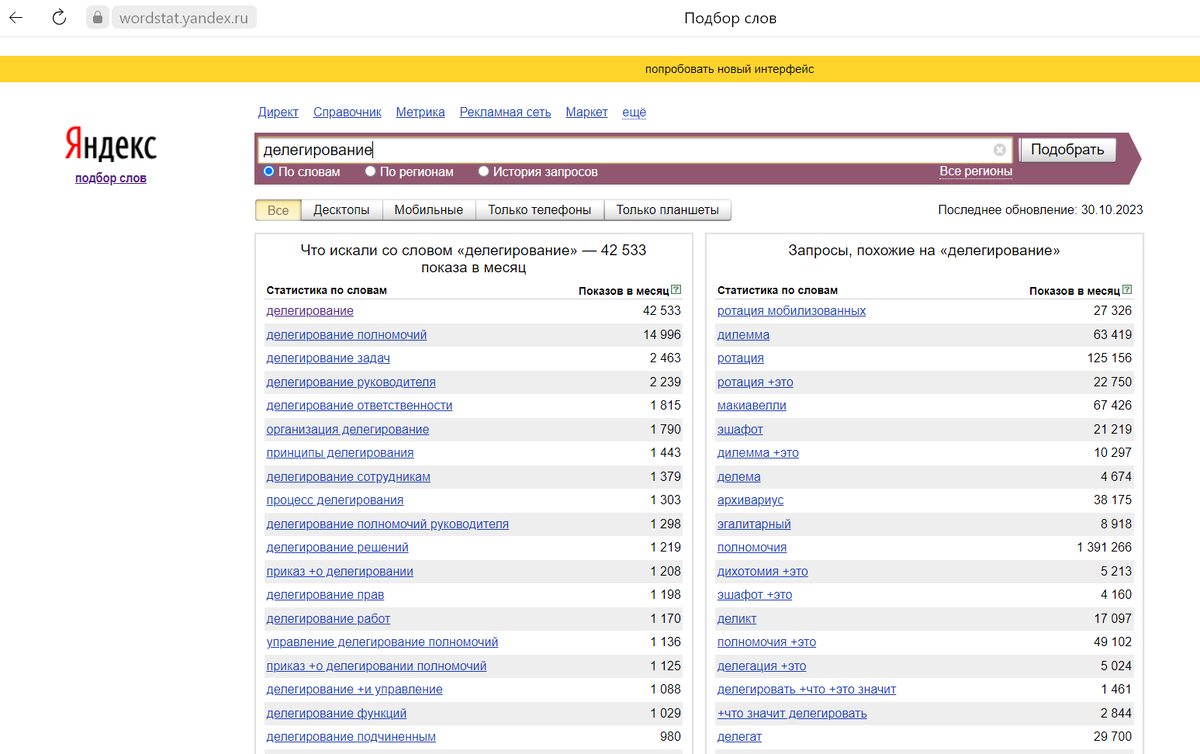Select the По регионам radio button
1200x754 pixels.
coord(371,172)
